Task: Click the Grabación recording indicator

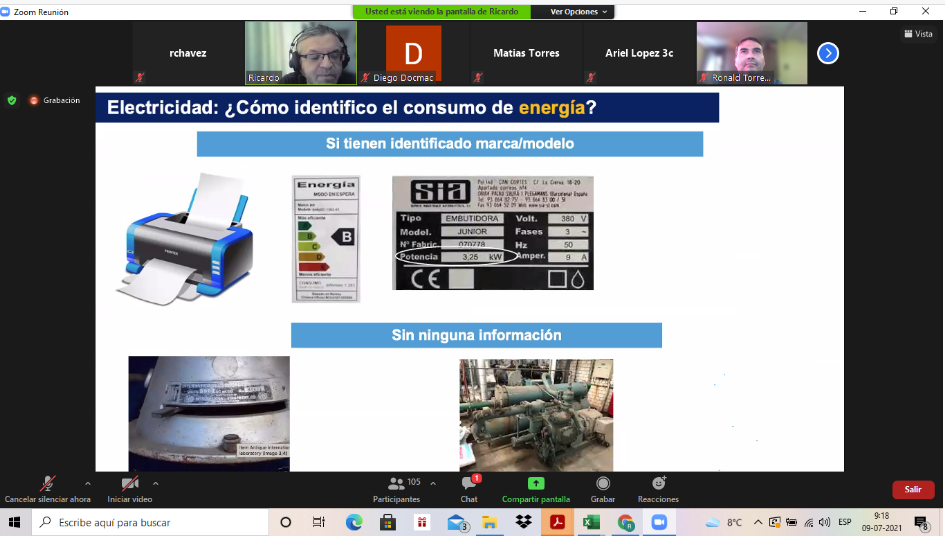Action: tap(54, 100)
